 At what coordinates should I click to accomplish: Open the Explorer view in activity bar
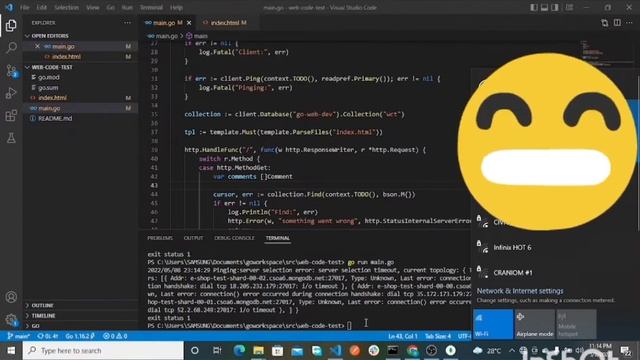pos(11,26)
